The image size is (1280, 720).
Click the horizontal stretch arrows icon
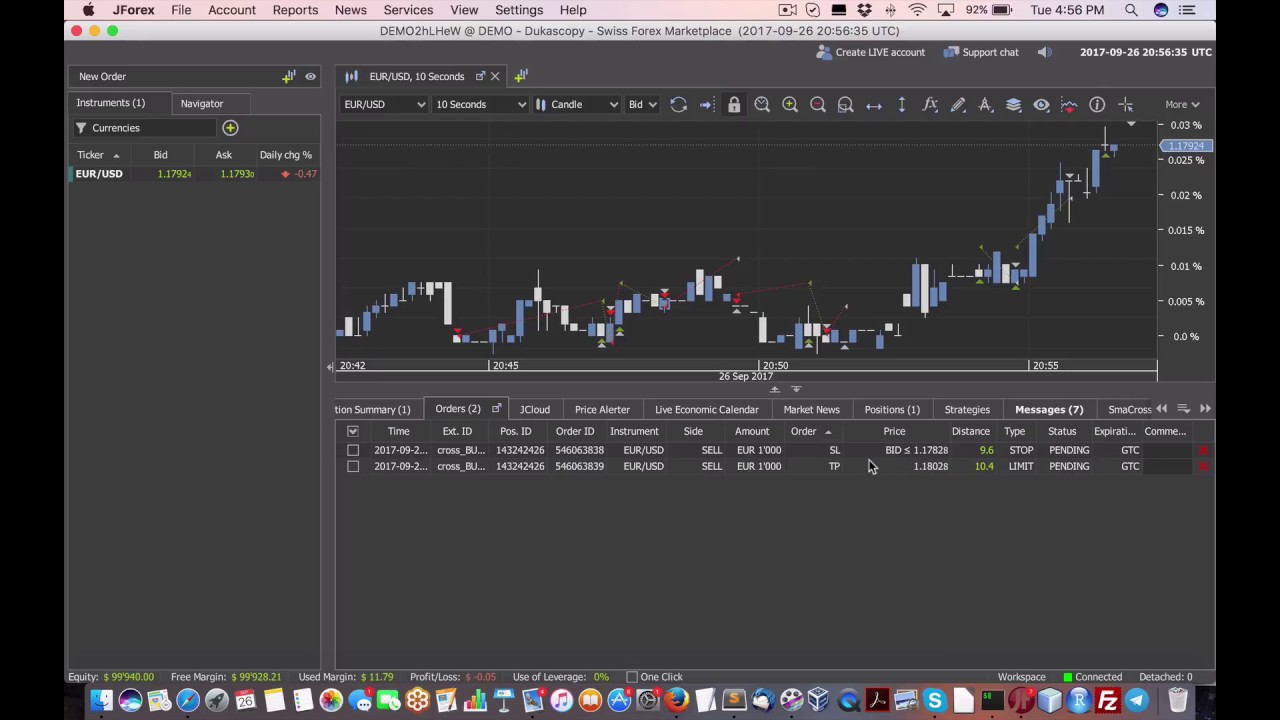coord(874,104)
